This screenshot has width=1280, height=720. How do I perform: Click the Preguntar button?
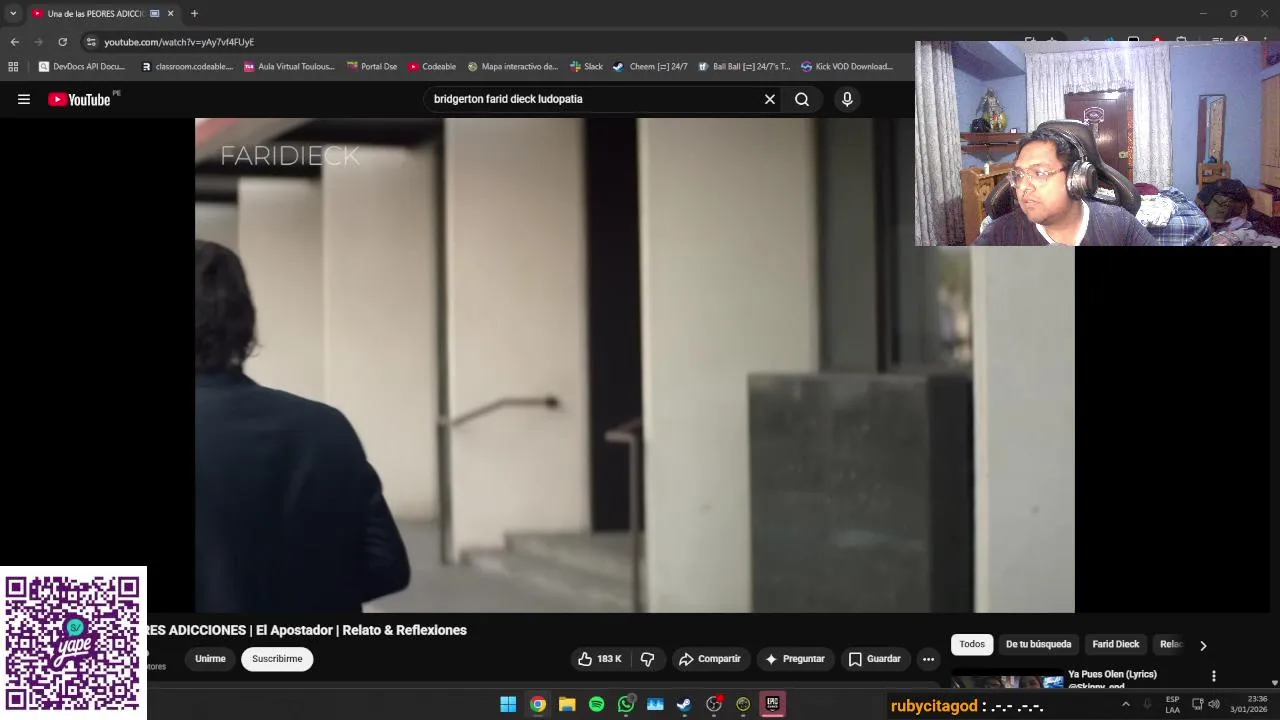click(795, 659)
